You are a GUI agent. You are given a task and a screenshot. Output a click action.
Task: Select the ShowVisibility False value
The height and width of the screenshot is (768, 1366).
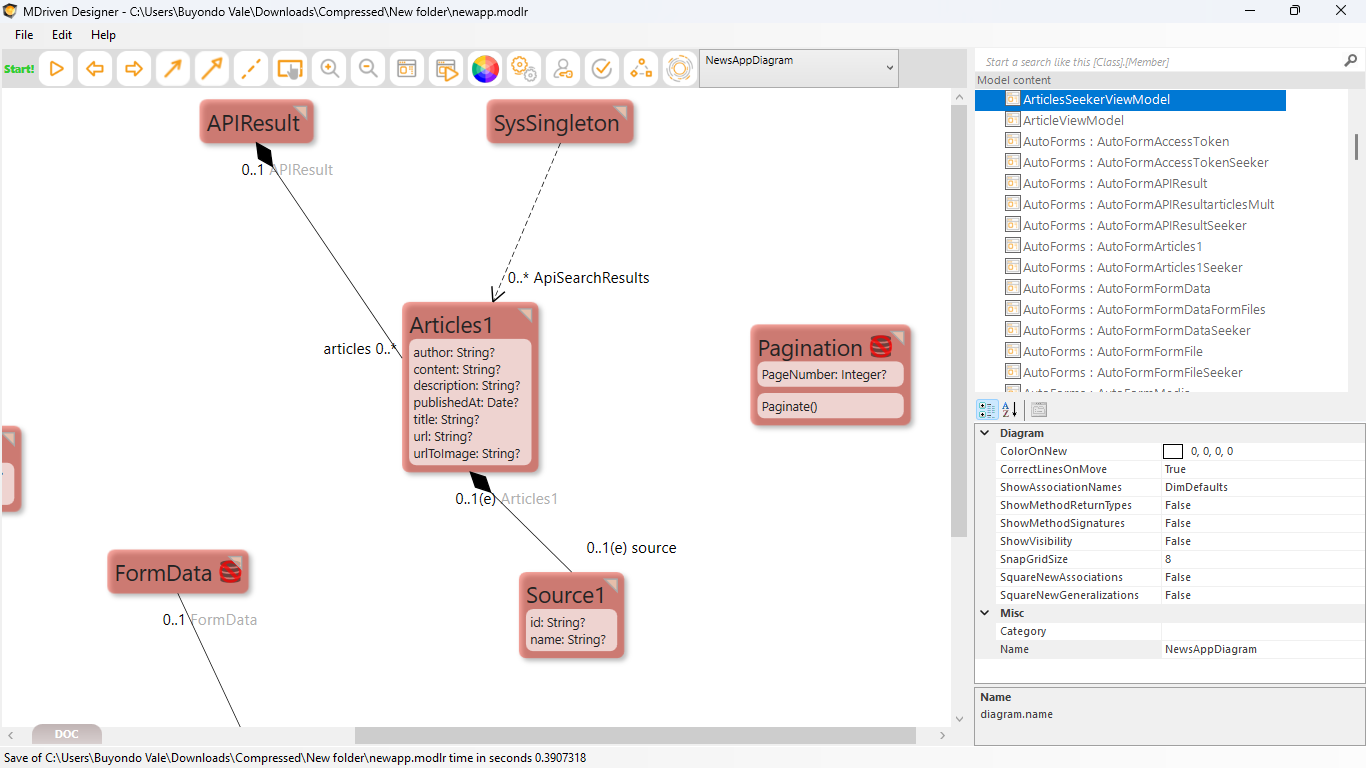click(x=1178, y=541)
